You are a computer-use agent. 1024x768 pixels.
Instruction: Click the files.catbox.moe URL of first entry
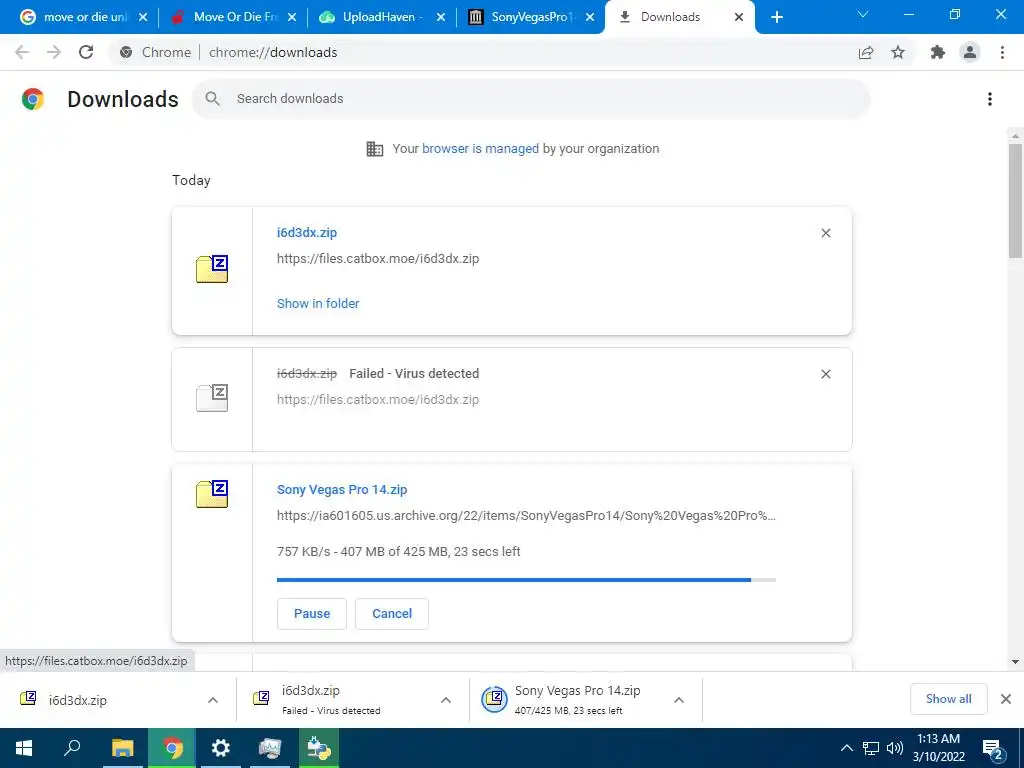pyautogui.click(x=378, y=259)
